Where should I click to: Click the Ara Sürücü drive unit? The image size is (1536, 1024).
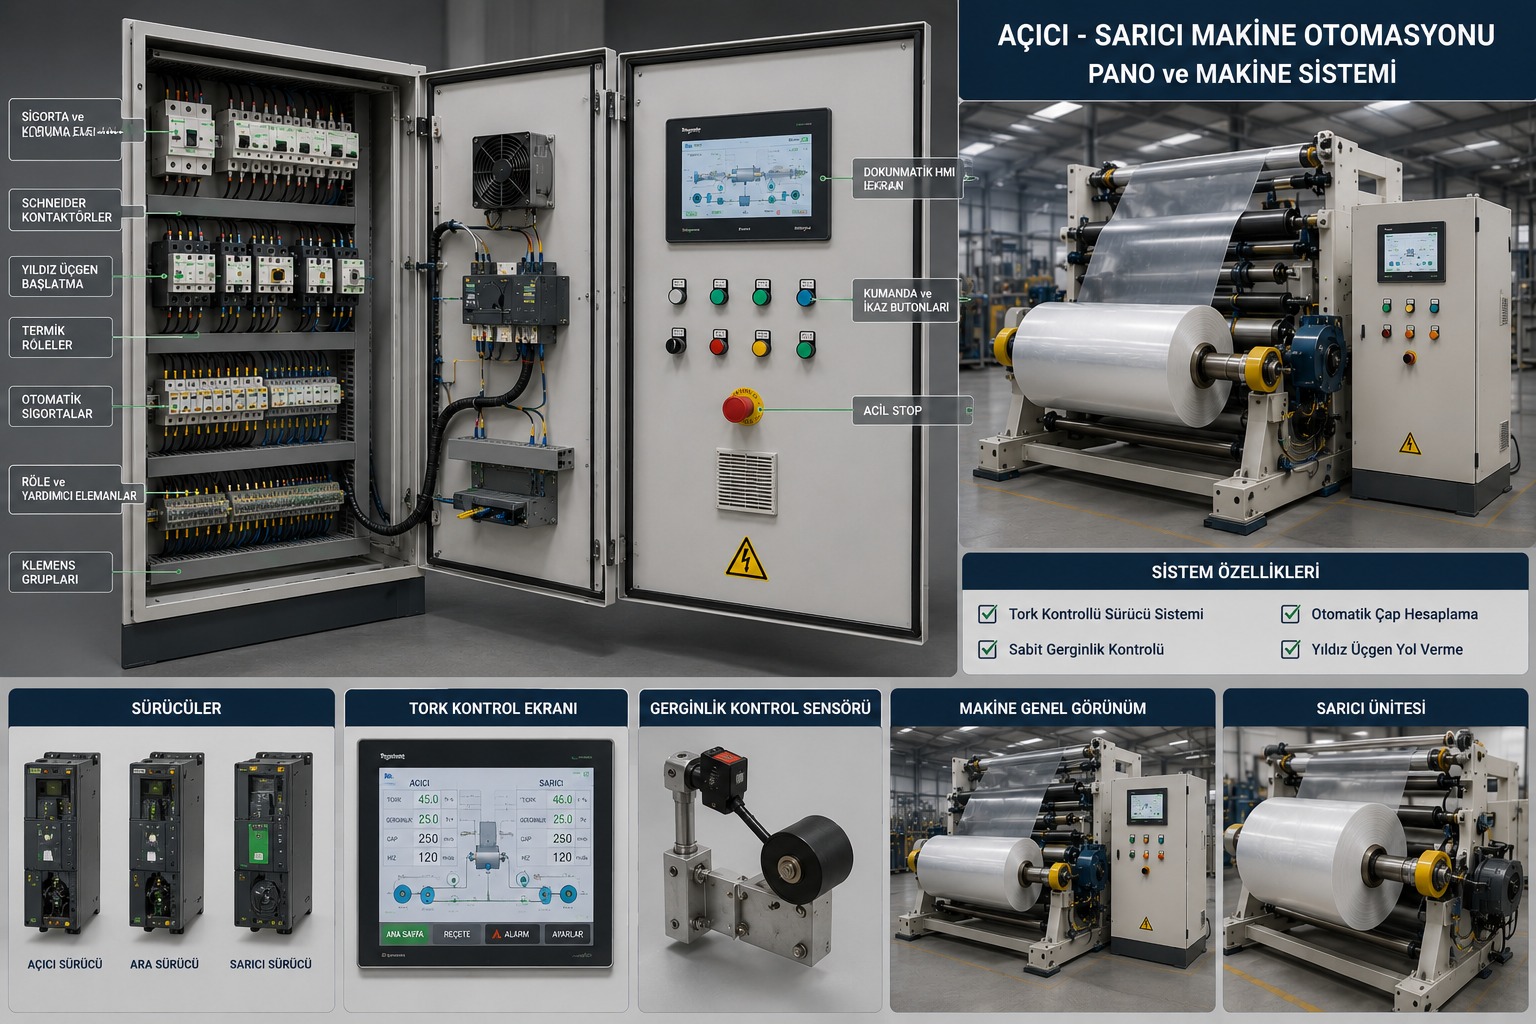tap(166, 843)
